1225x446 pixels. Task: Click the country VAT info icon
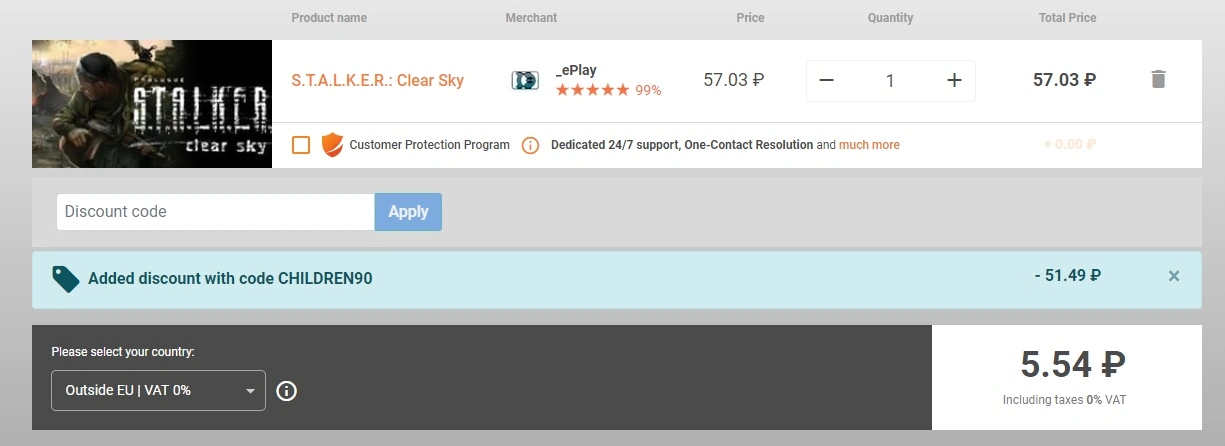tap(286, 391)
